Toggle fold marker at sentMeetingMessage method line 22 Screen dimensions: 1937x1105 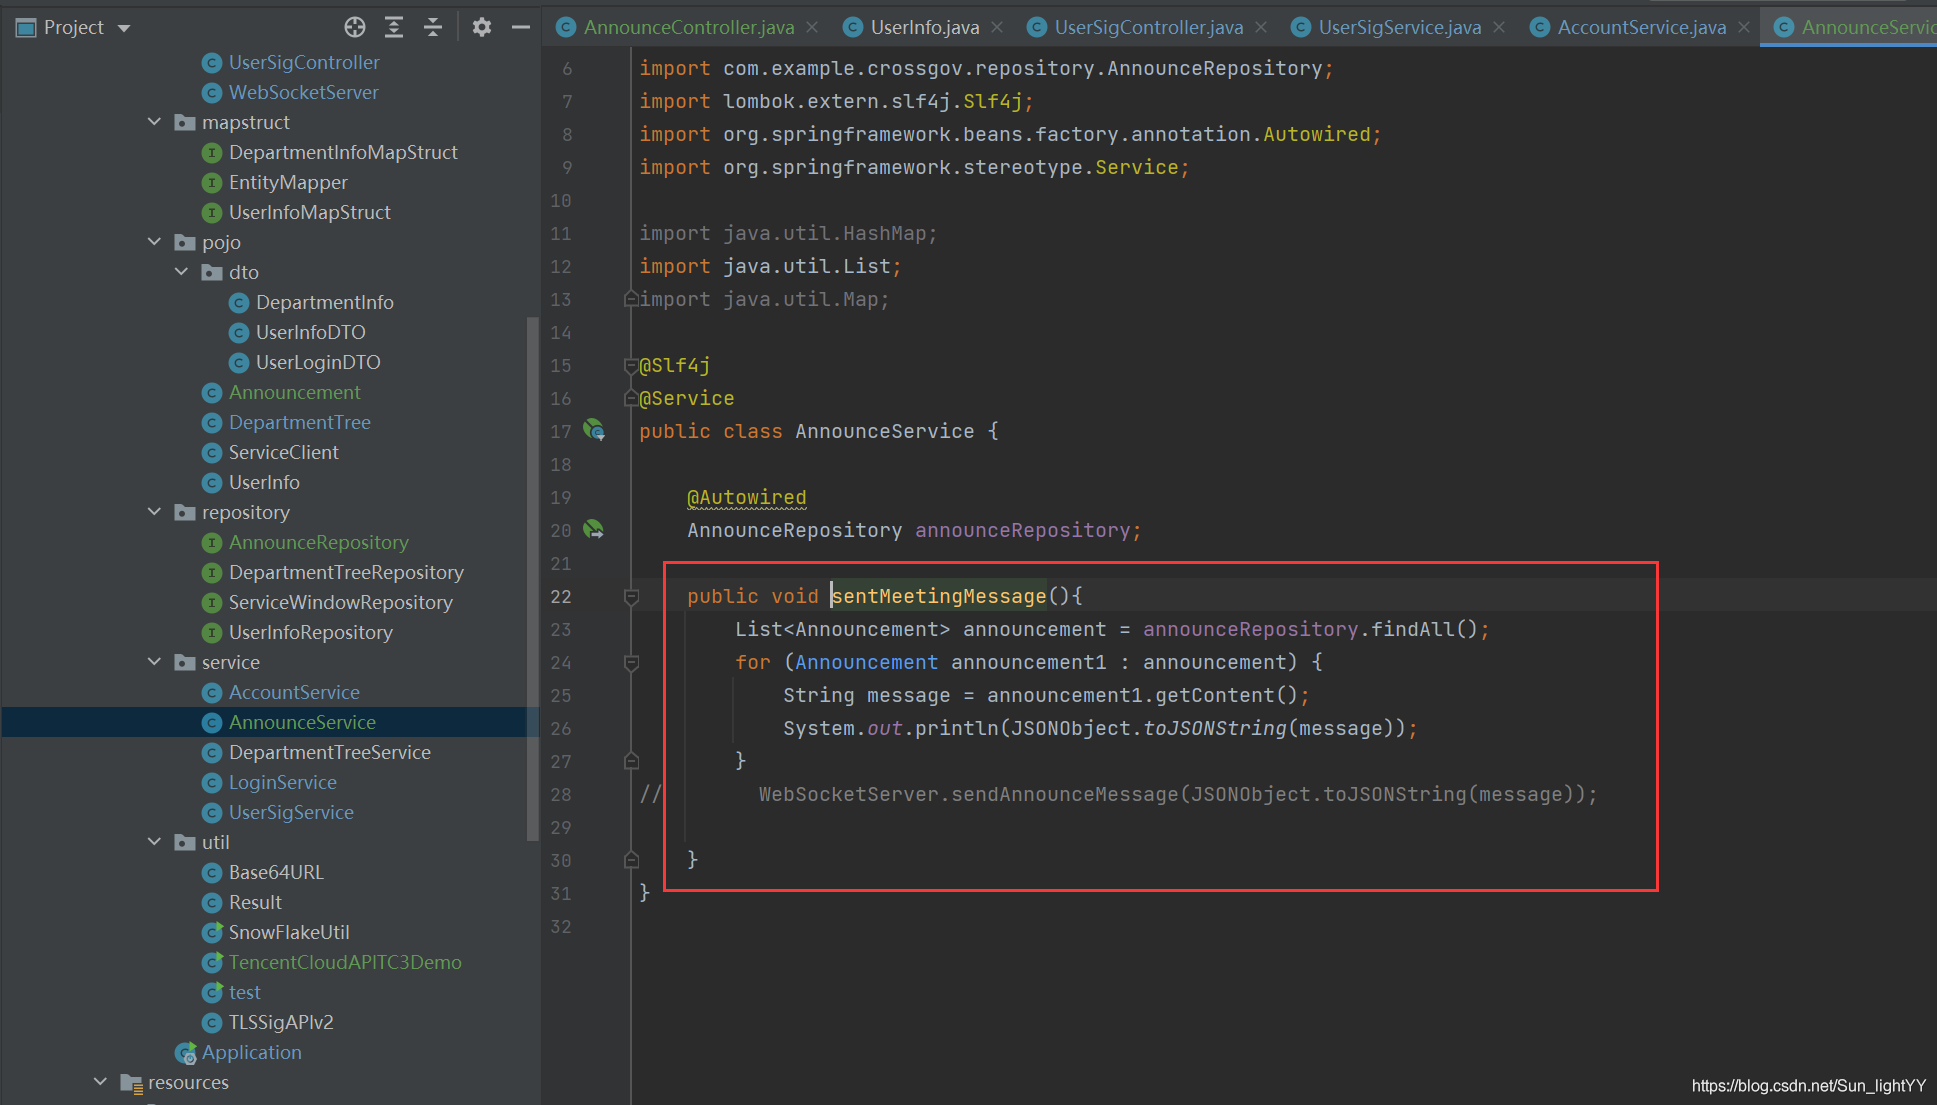[x=631, y=597]
